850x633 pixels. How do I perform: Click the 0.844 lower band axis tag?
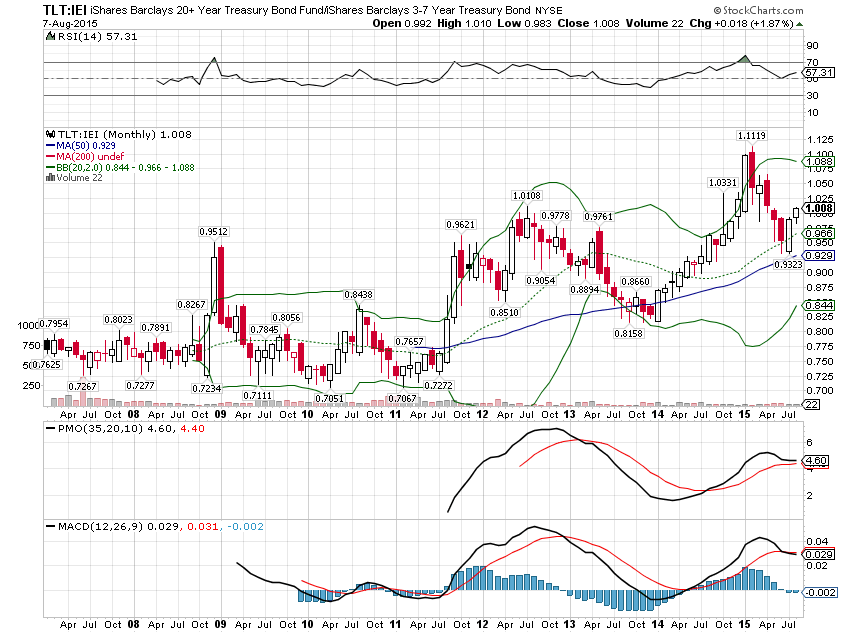point(819,306)
